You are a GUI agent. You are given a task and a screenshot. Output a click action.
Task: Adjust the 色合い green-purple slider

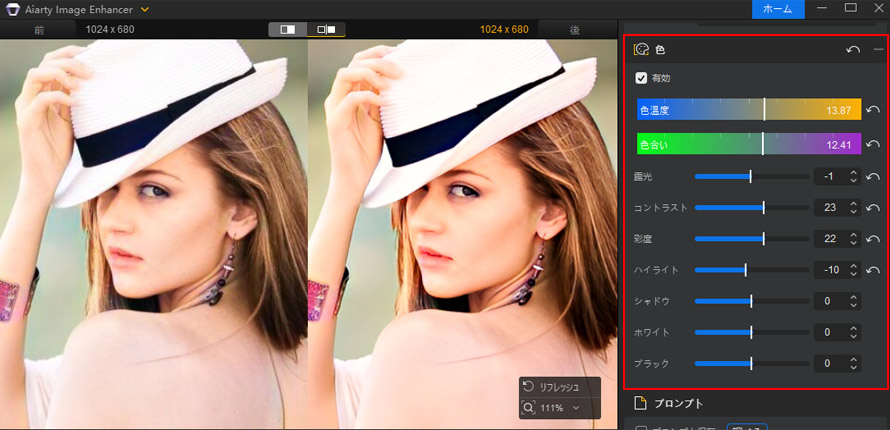tap(749, 144)
